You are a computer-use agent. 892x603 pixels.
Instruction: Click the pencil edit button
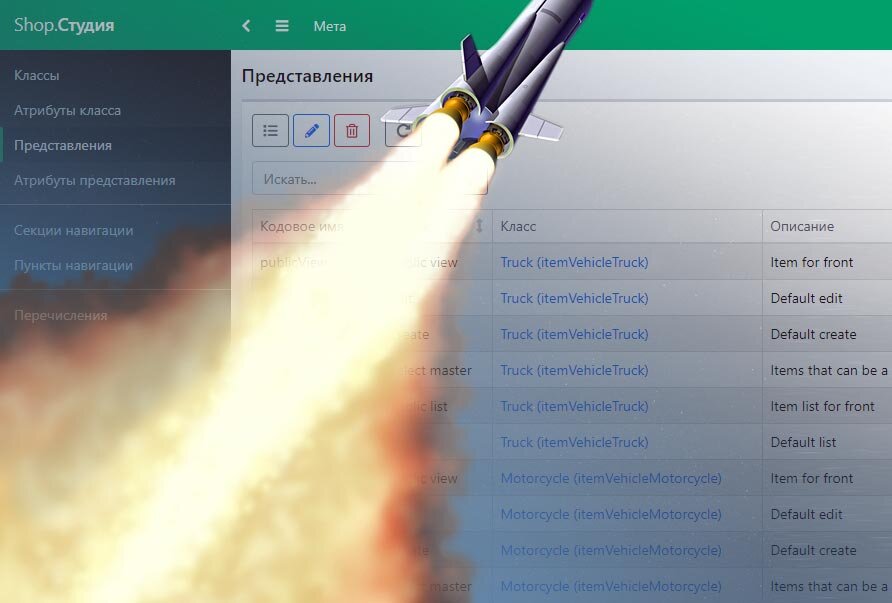(311, 131)
